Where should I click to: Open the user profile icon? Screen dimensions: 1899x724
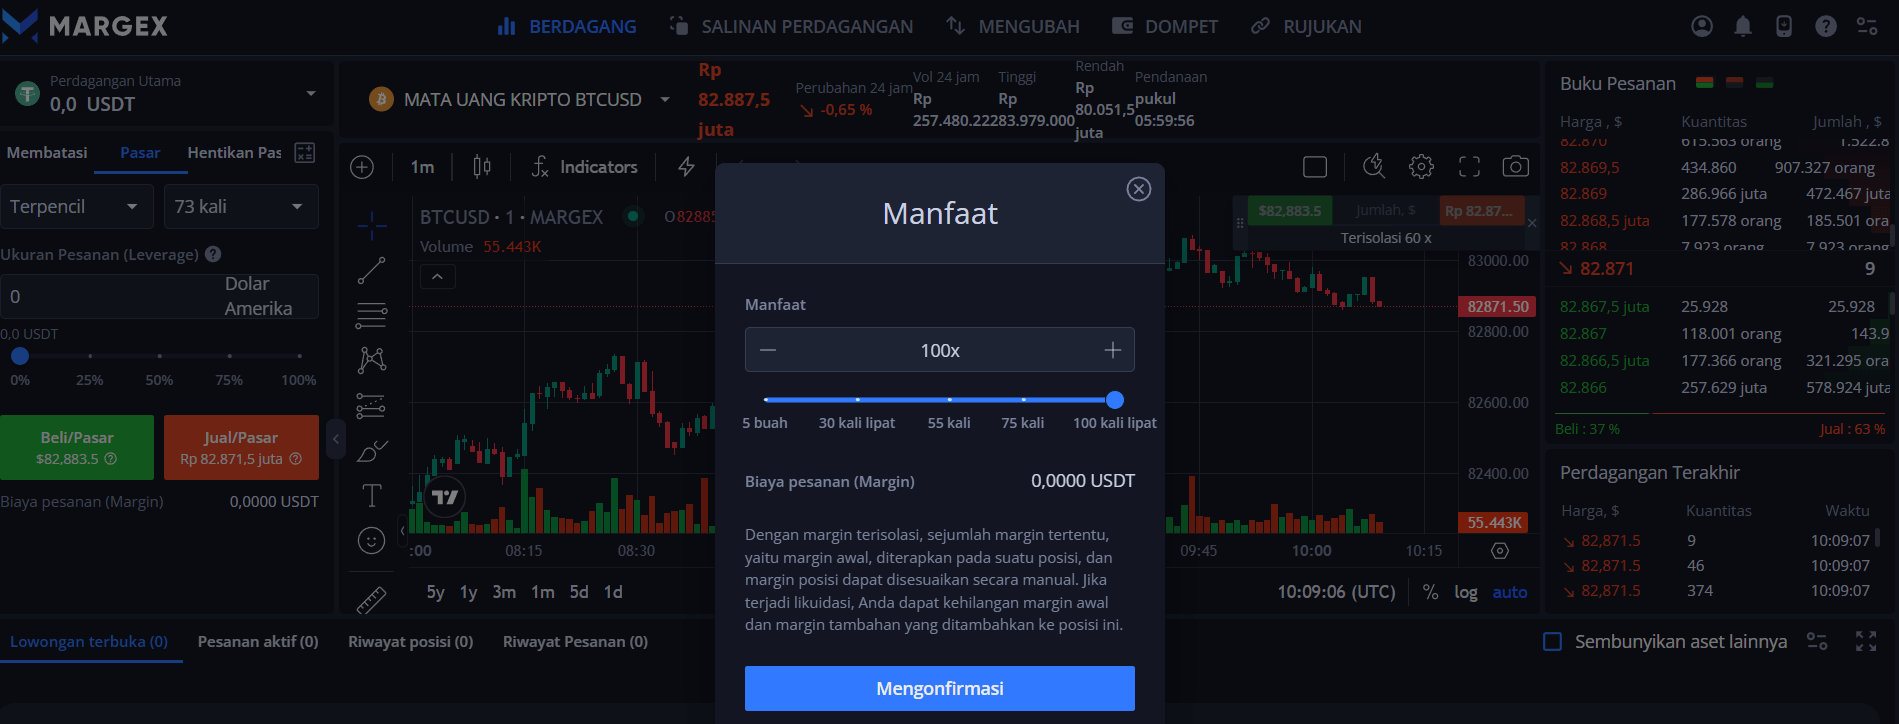click(x=1702, y=26)
